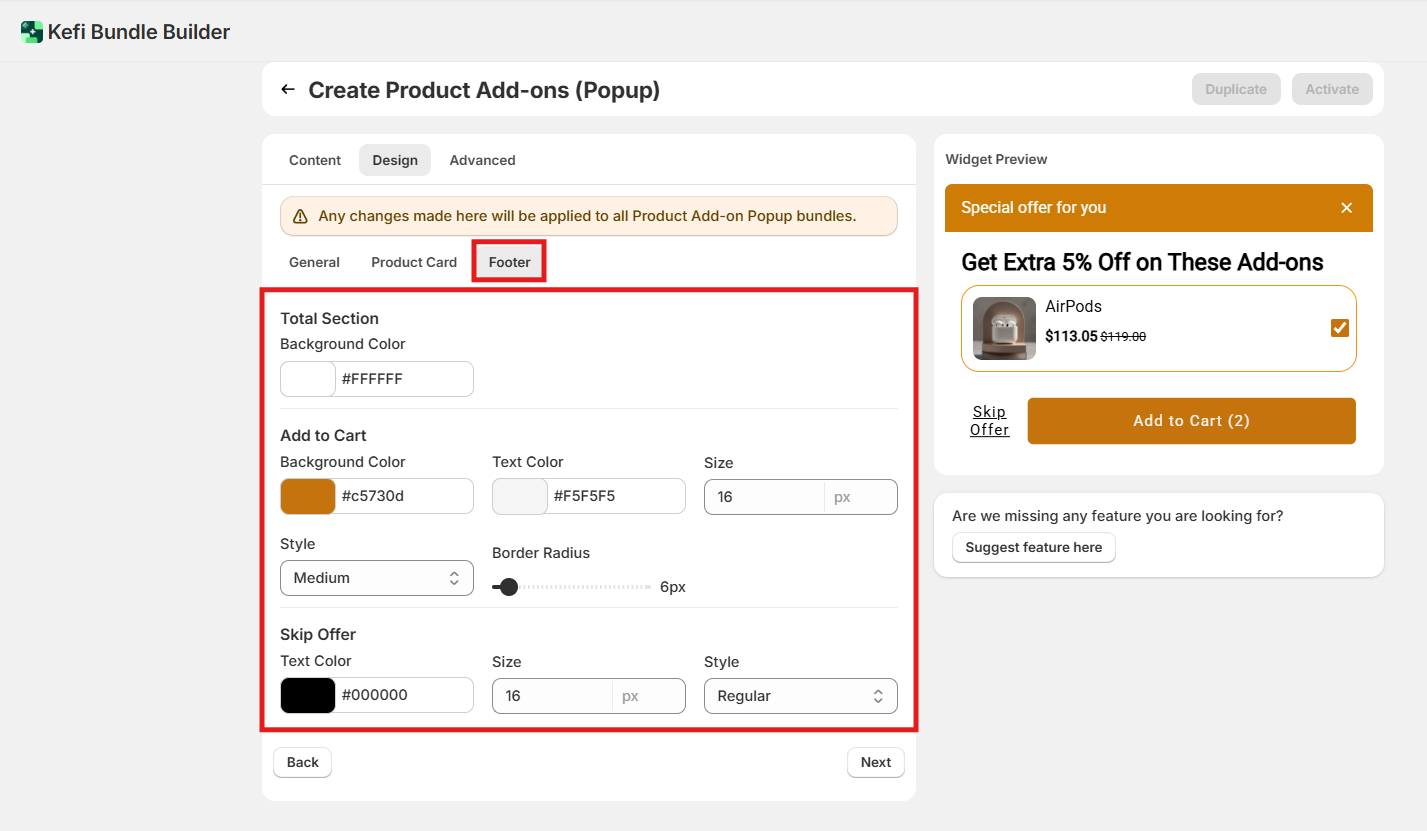Click the Skip Offer black text color swatch
1427x831 pixels.
pos(308,695)
